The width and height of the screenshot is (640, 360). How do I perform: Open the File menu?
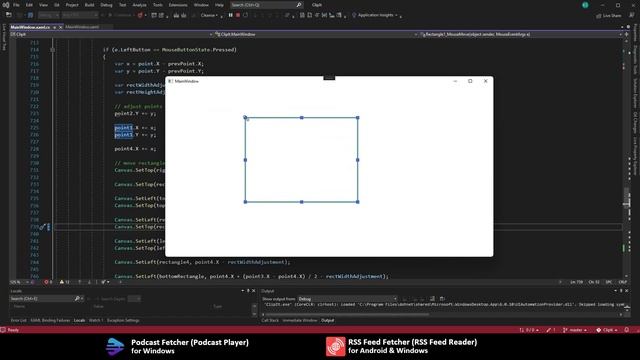click(16, 5)
